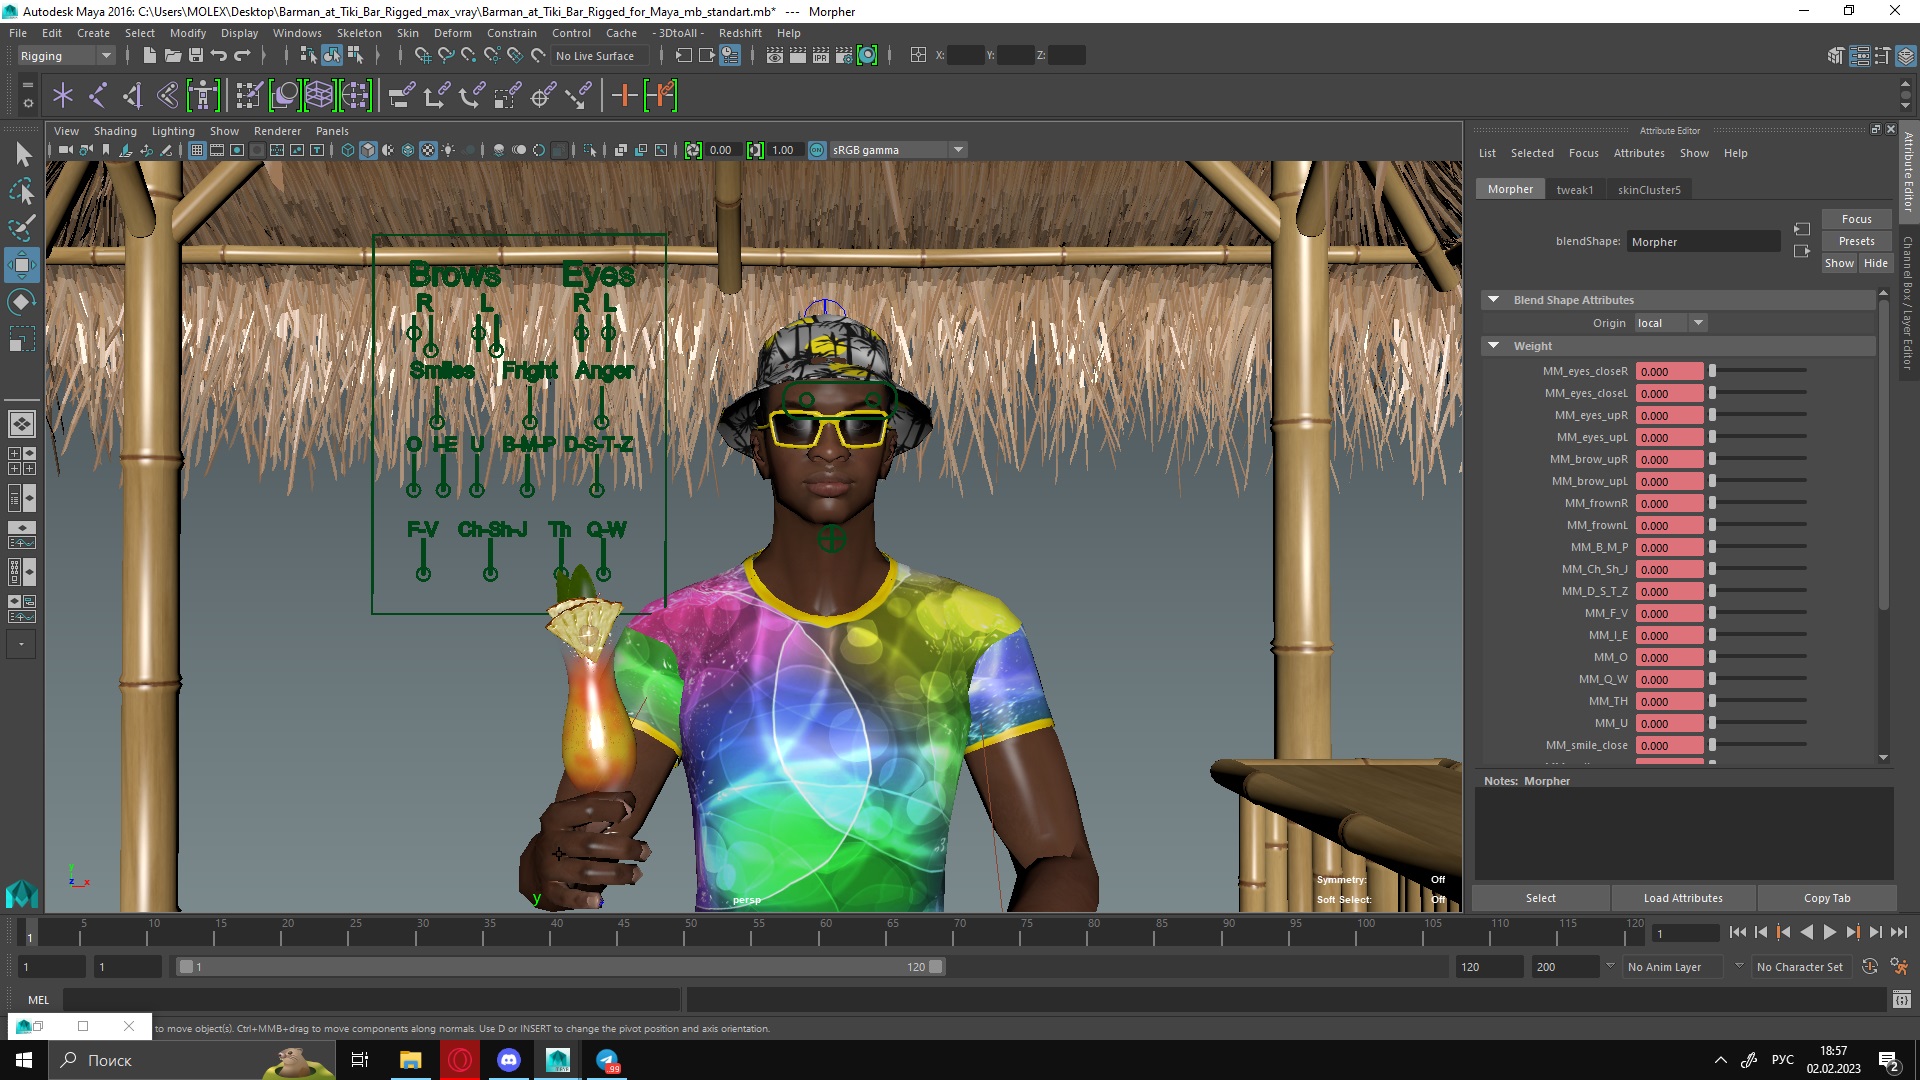Screen dimensions: 1920x1080
Task: Click the skinCluster5 tab
Action: (x=1648, y=189)
